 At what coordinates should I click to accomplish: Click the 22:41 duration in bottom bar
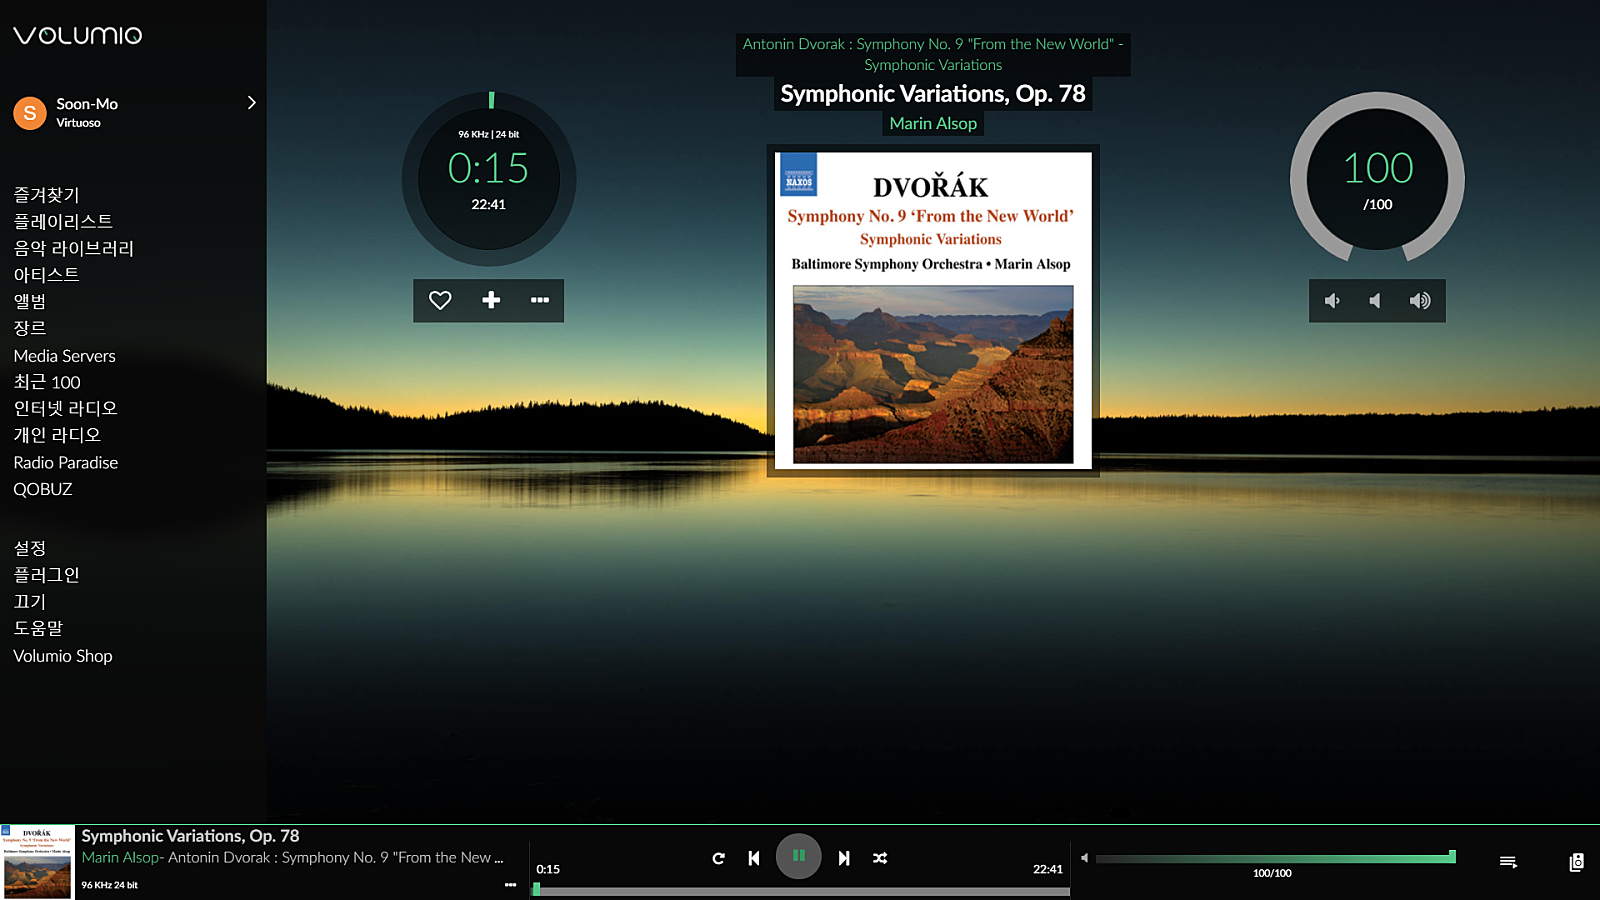click(1048, 869)
